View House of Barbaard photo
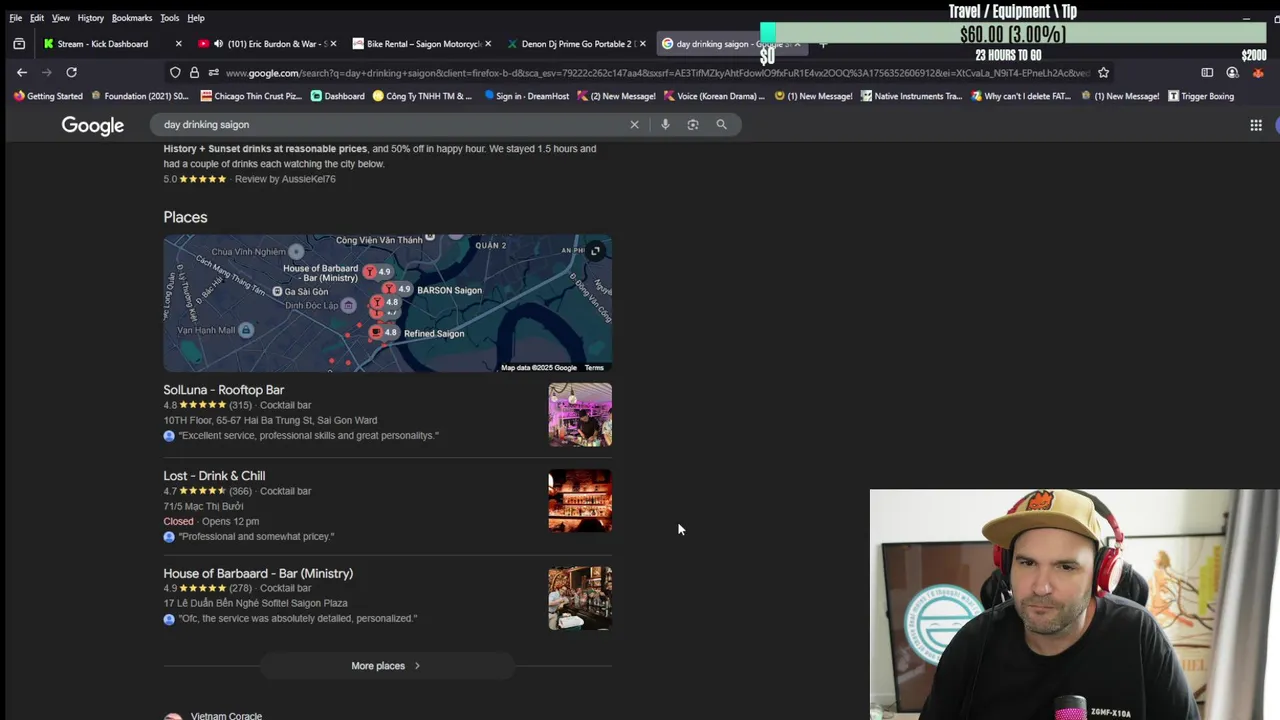This screenshot has height=720, width=1280. pos(580,598)
